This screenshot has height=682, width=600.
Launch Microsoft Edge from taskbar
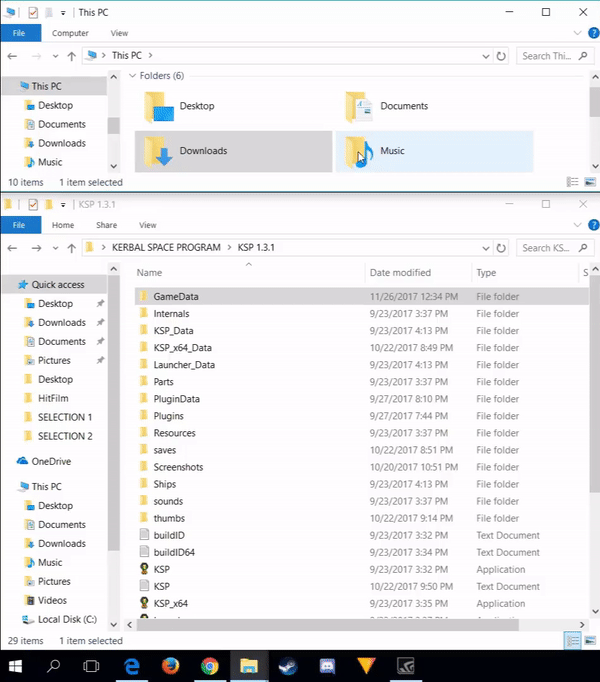coord(131,666)
